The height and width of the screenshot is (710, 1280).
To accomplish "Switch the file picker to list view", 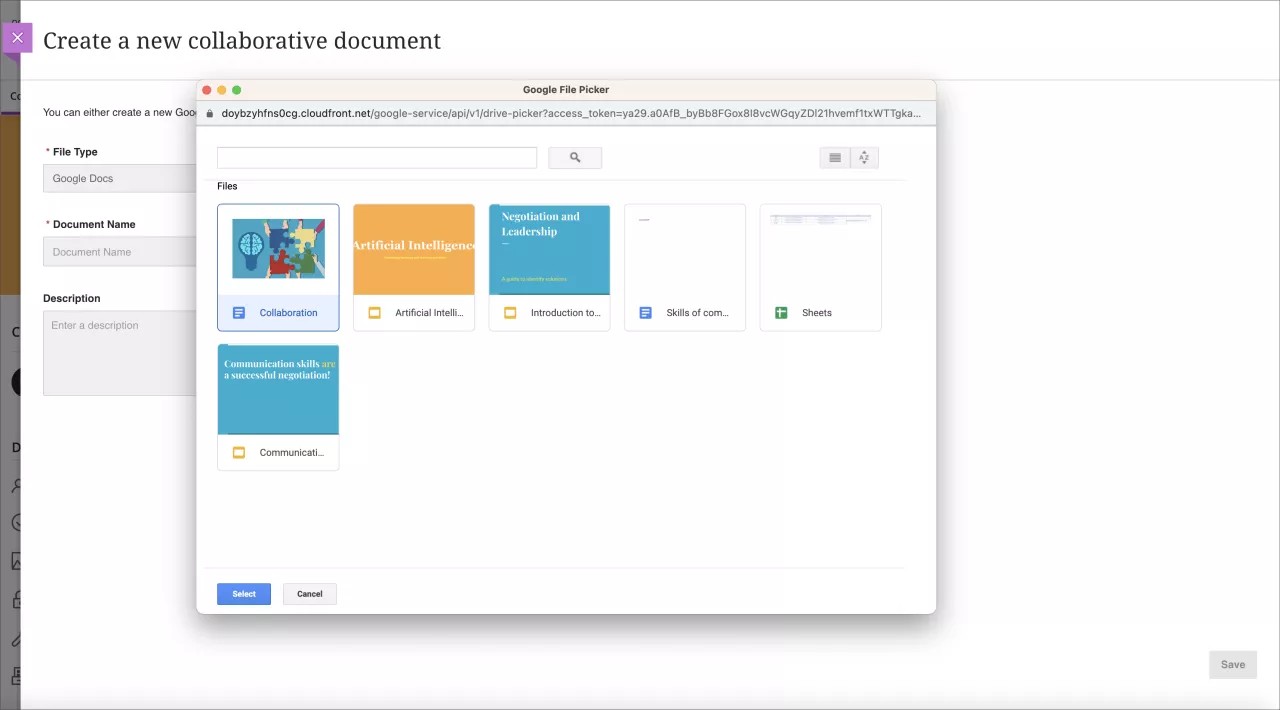I will click(x=834, y=157).
